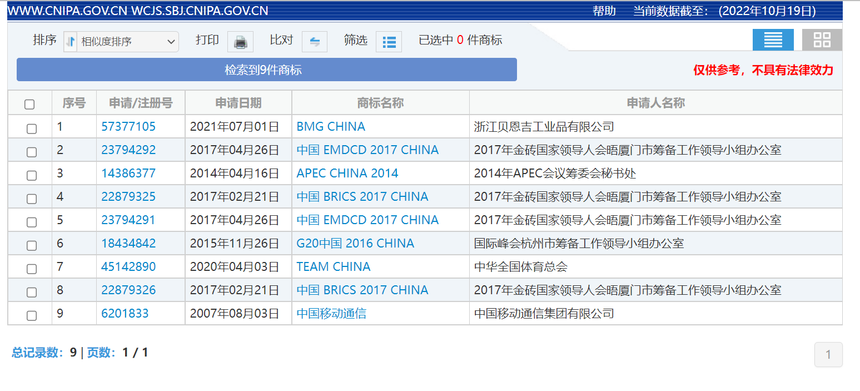This screenshot has height=391, width=860.
Task: Check the box for G20中国 2016 CHINA row
Action: click(x=31, y=245)
